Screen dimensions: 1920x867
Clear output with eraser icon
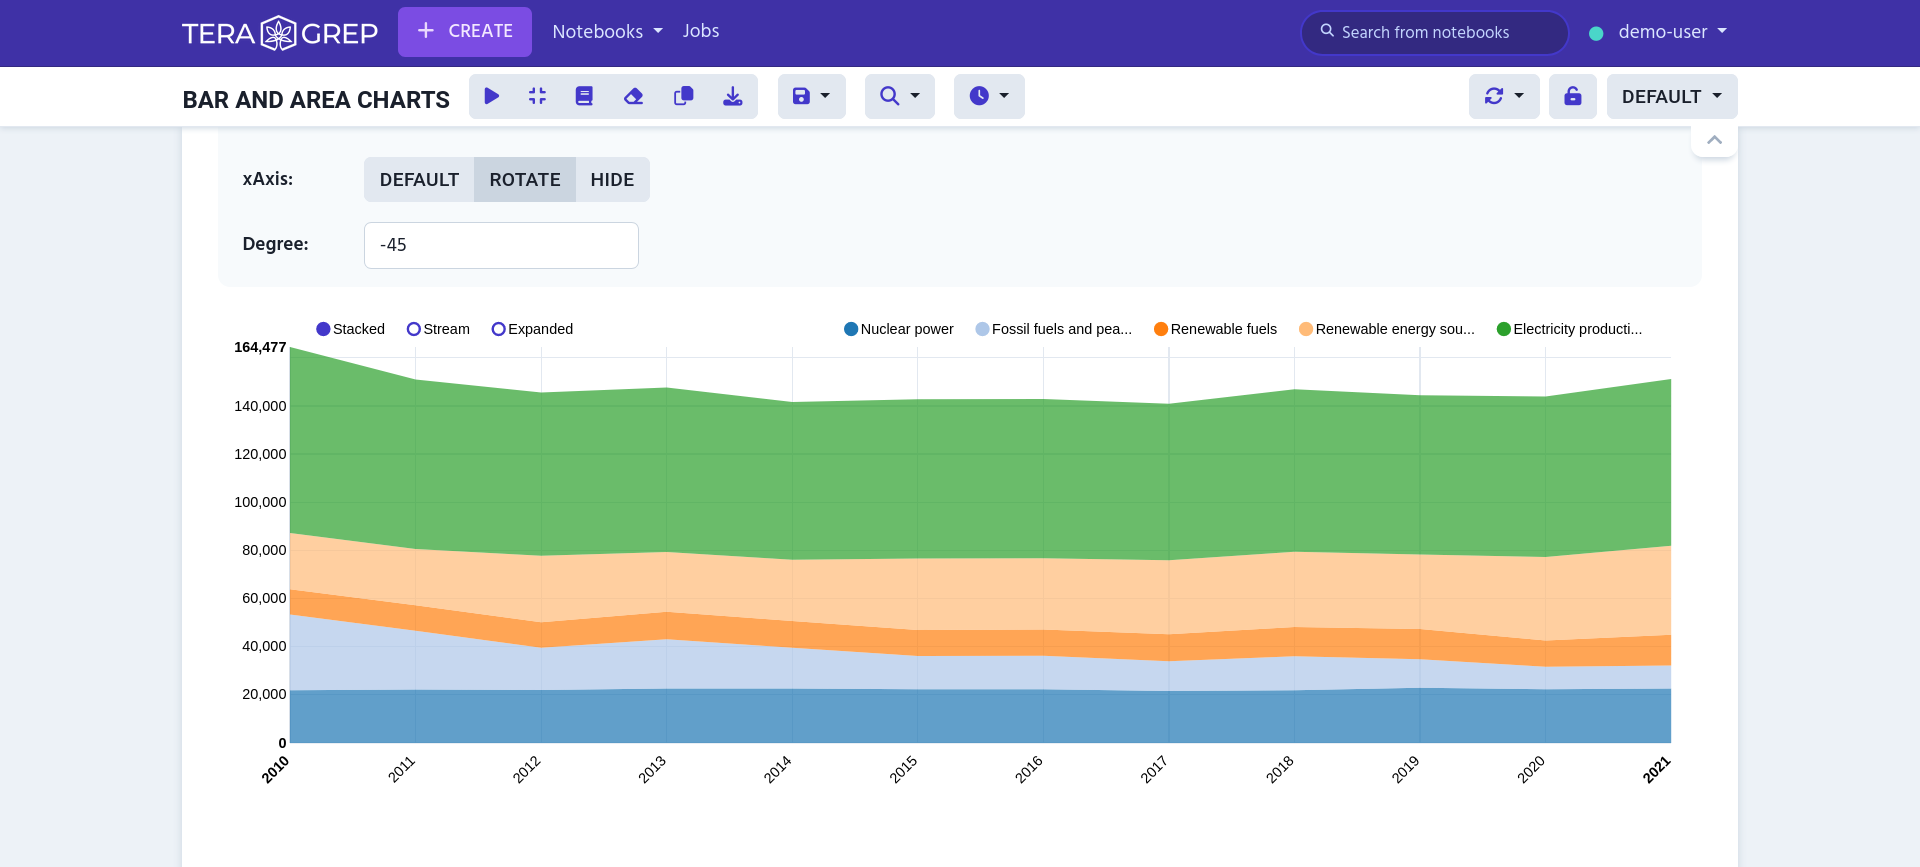coord(633,96)
